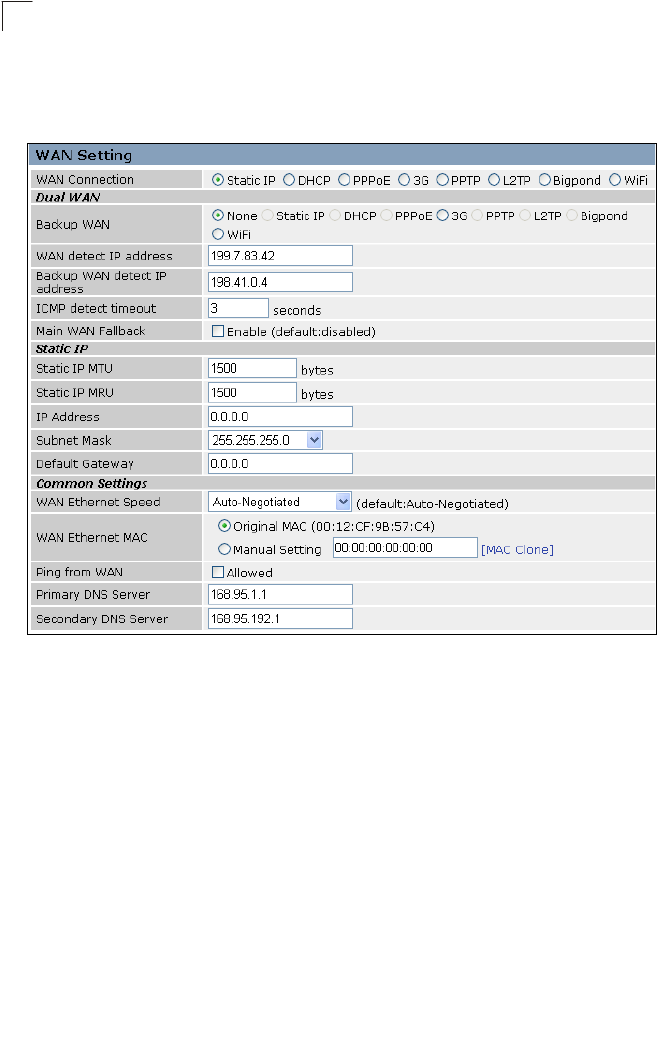Click the ICMP detect timeout field
Viewport: 657px width, 1054px height.
point(239,309)
